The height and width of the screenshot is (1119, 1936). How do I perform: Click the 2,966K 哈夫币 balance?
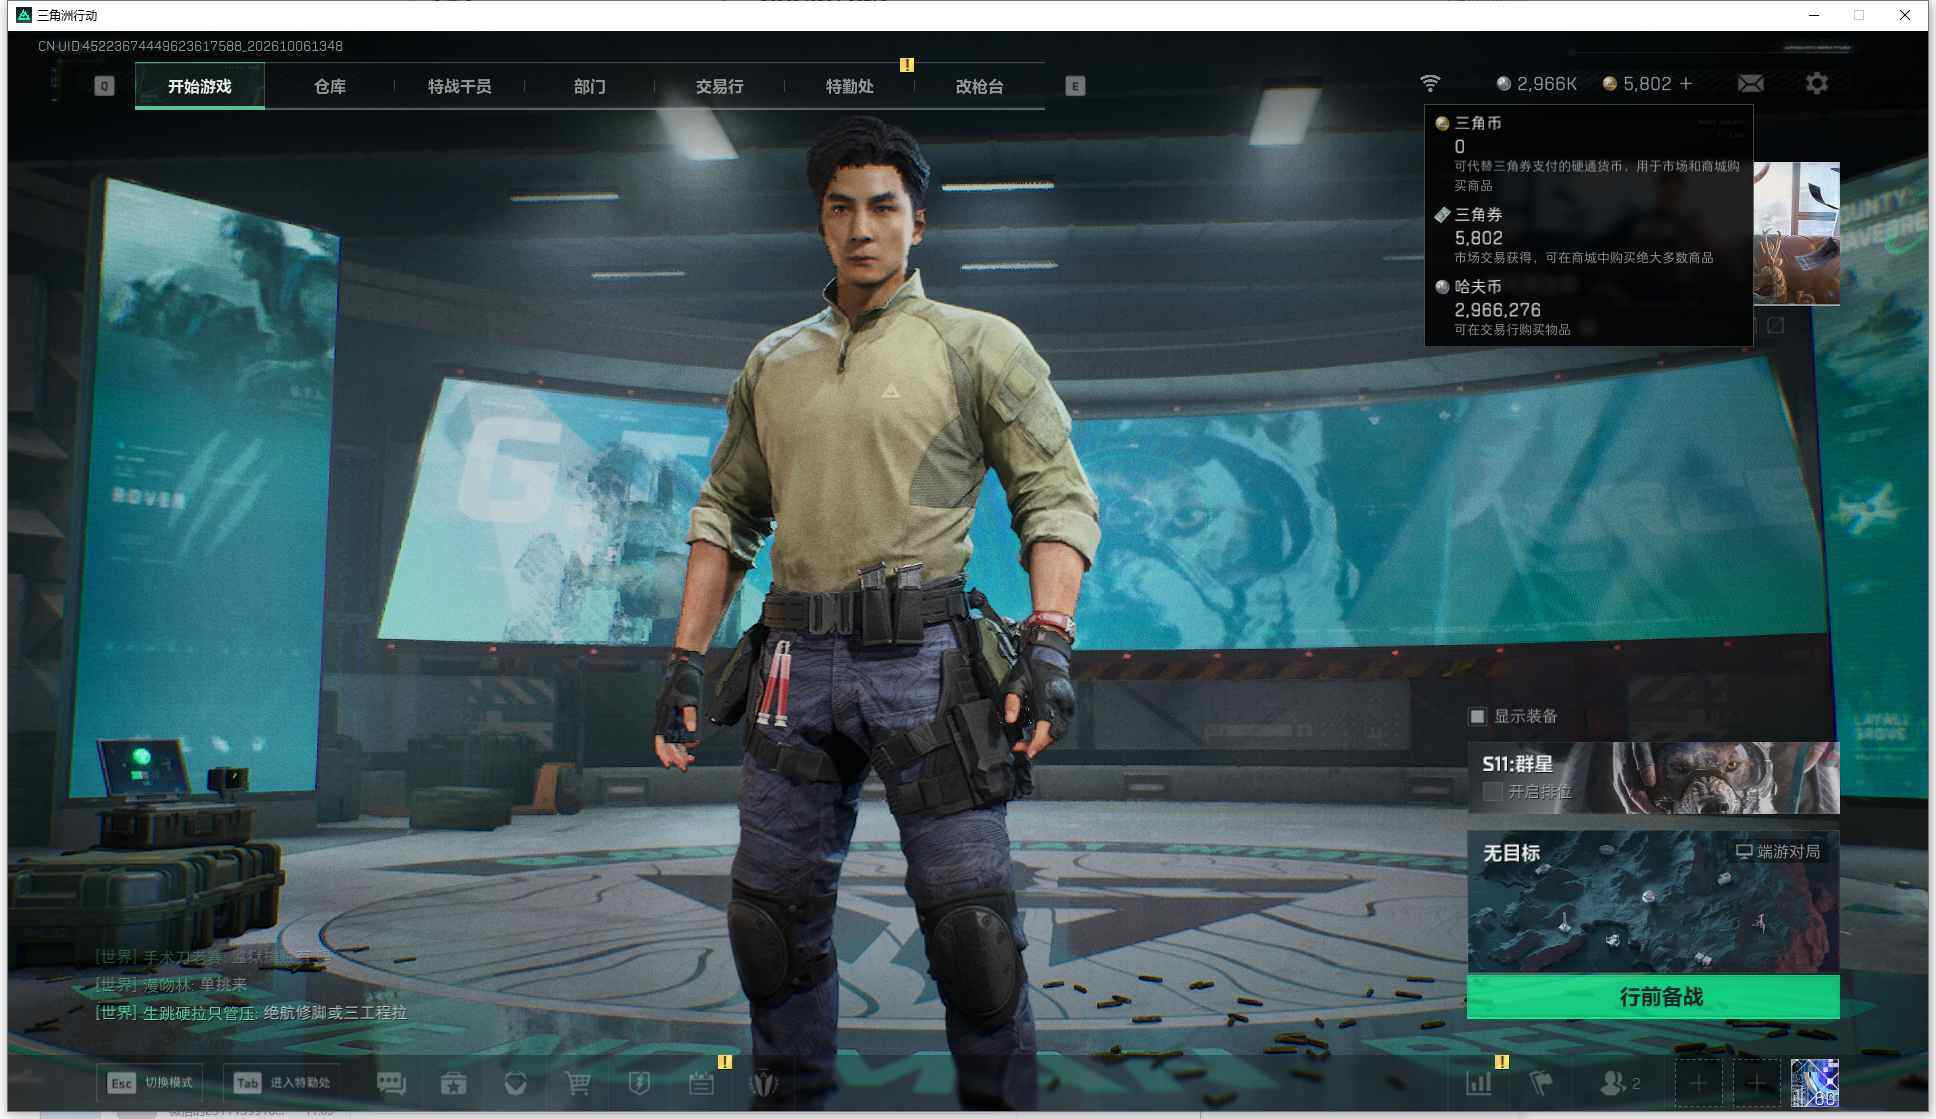[1537, 84]
